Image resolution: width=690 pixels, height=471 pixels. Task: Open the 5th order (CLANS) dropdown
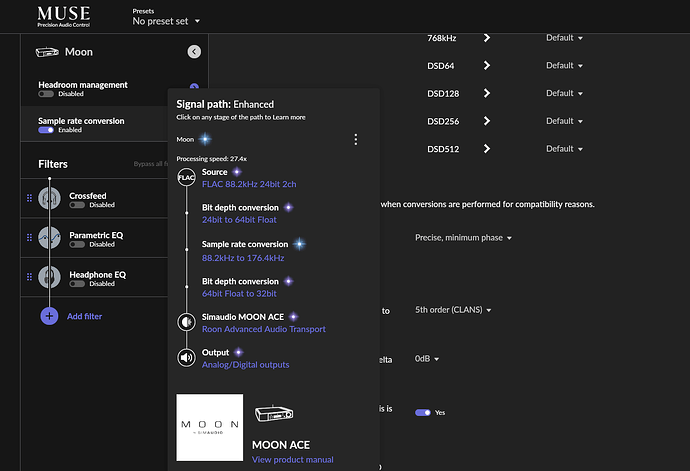453,310
